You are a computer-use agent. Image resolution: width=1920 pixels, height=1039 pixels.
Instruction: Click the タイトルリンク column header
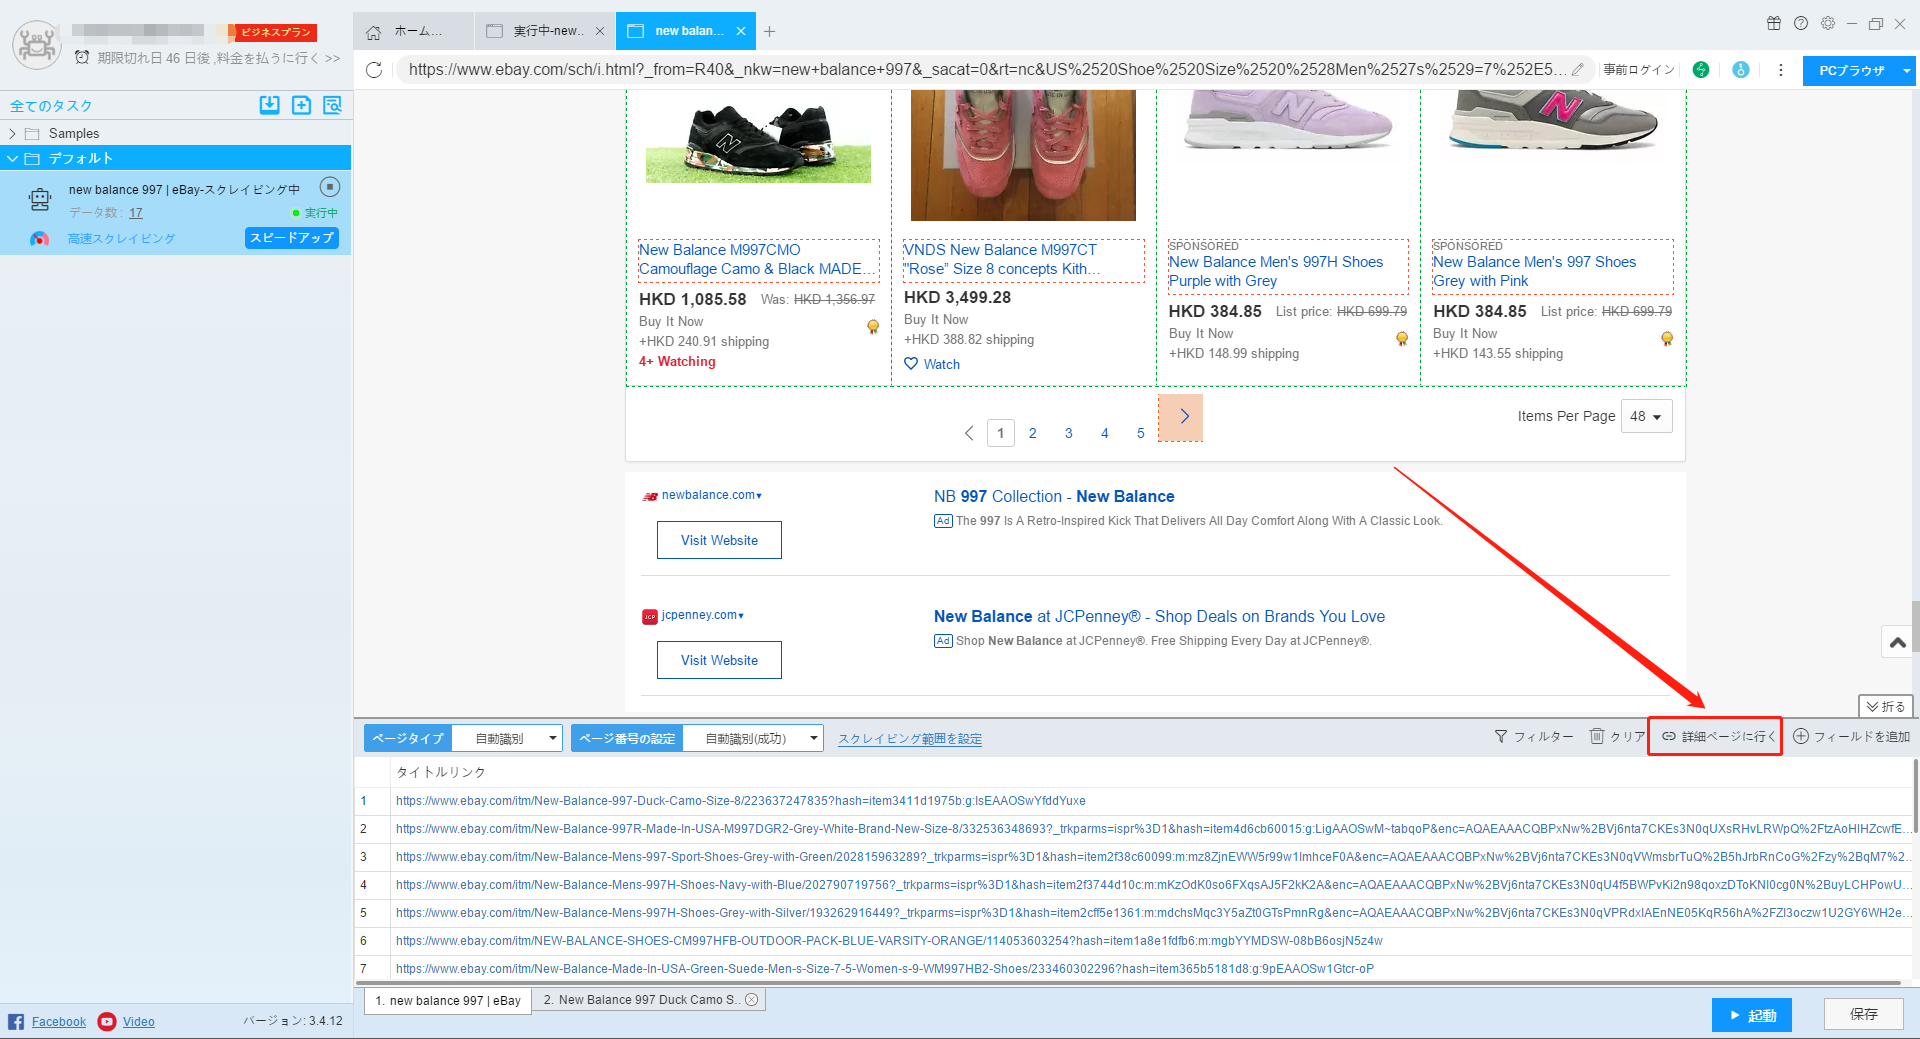tap(441, 772)
